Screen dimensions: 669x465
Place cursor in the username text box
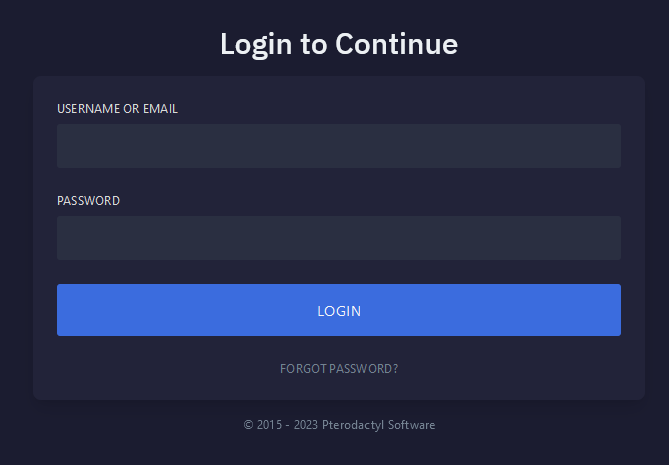tap(338, 146)
